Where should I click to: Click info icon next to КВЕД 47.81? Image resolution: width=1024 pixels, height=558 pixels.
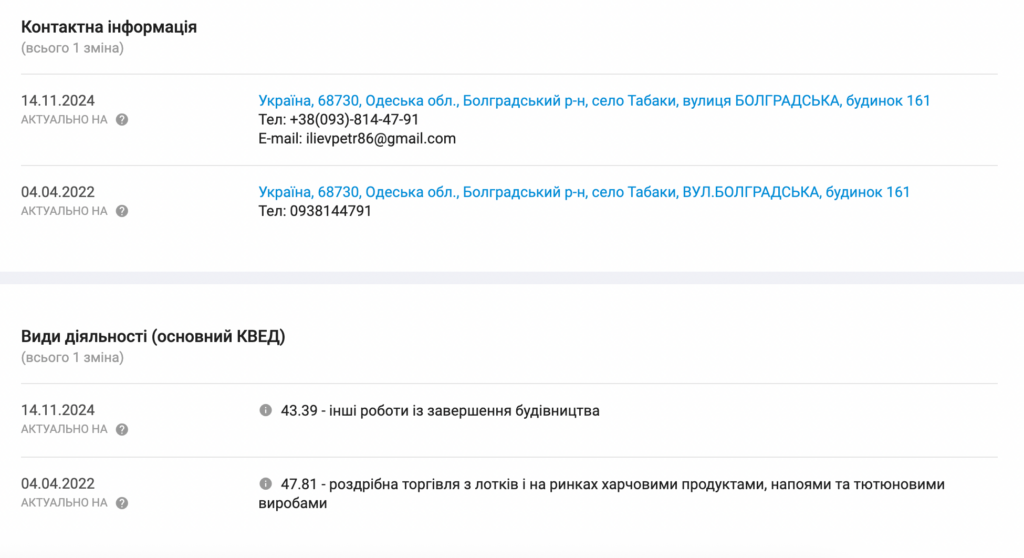266,484
